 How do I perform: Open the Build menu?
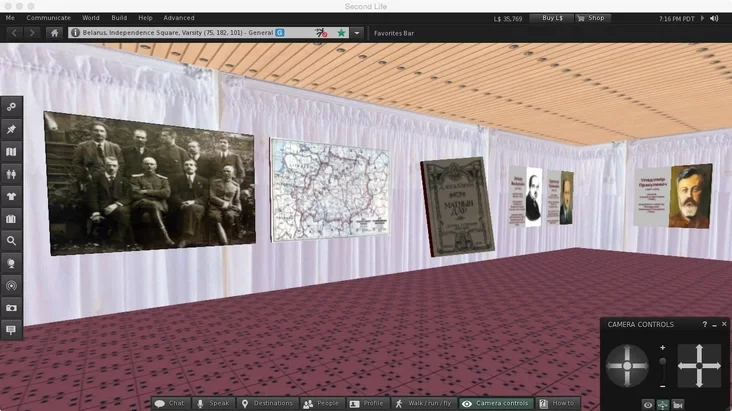pos(119,18)
